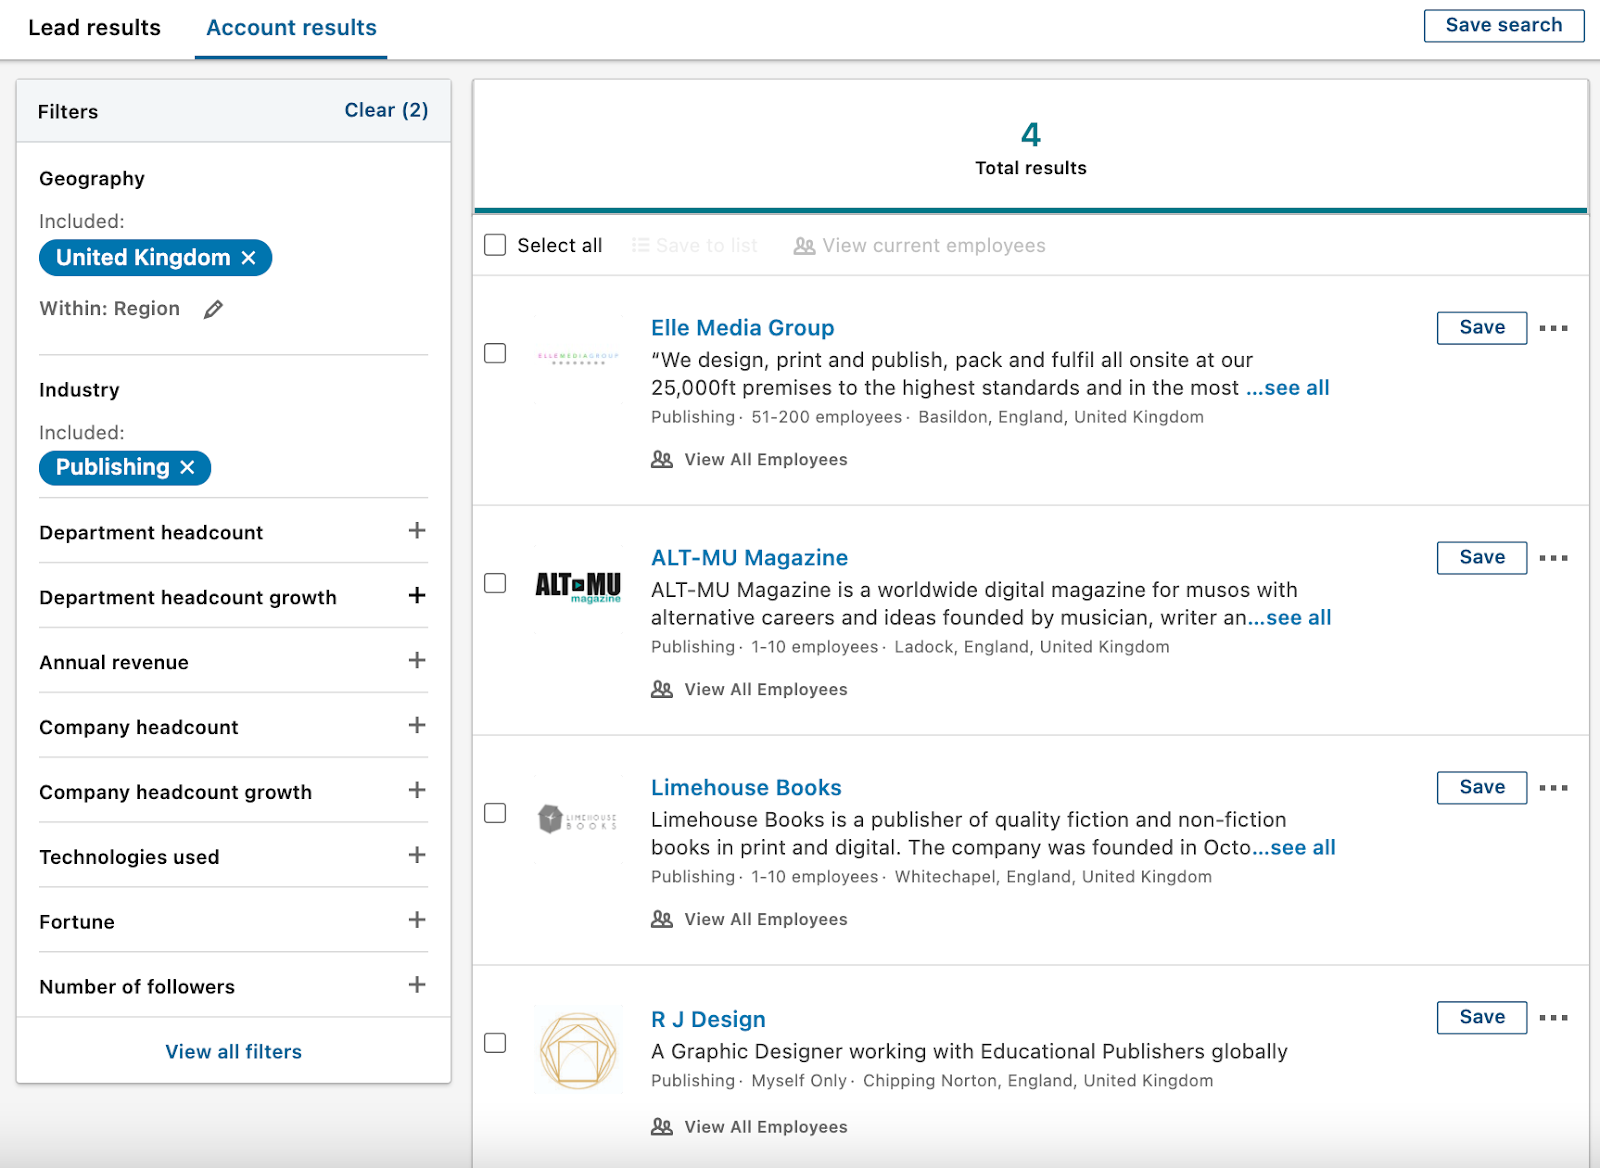Viewport: 1600px width, 1168px height.
Task: Click the ALT-MU Magazine logo
Action: [x=578, y=587]
